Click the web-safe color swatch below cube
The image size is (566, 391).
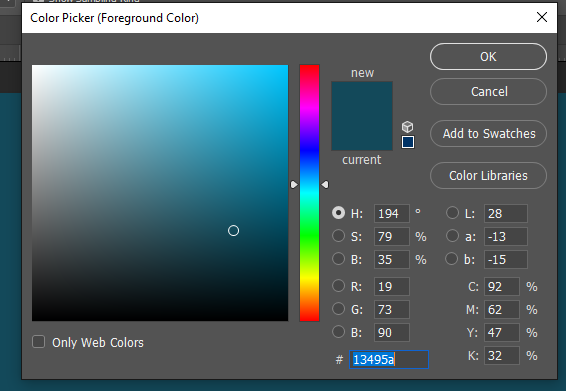[x=408, y=142]
